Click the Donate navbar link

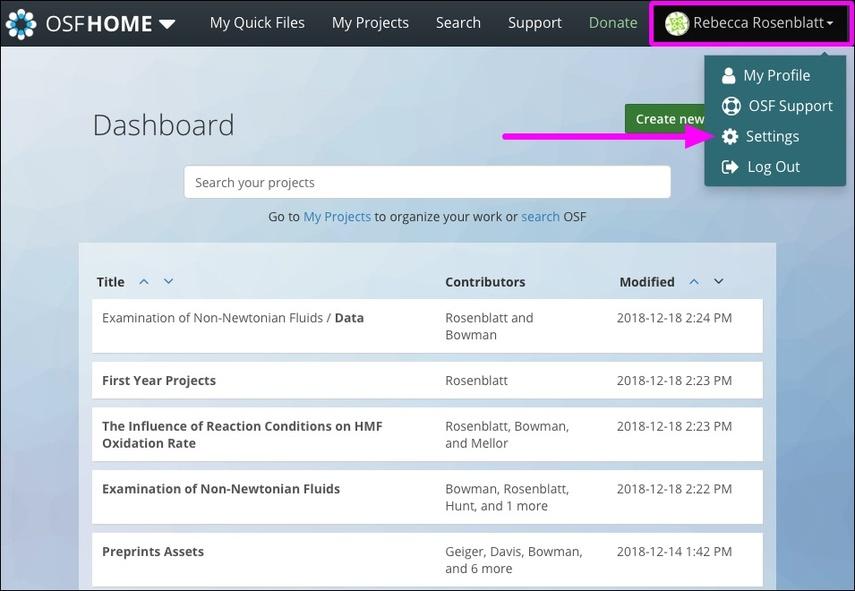pos(613,23)
